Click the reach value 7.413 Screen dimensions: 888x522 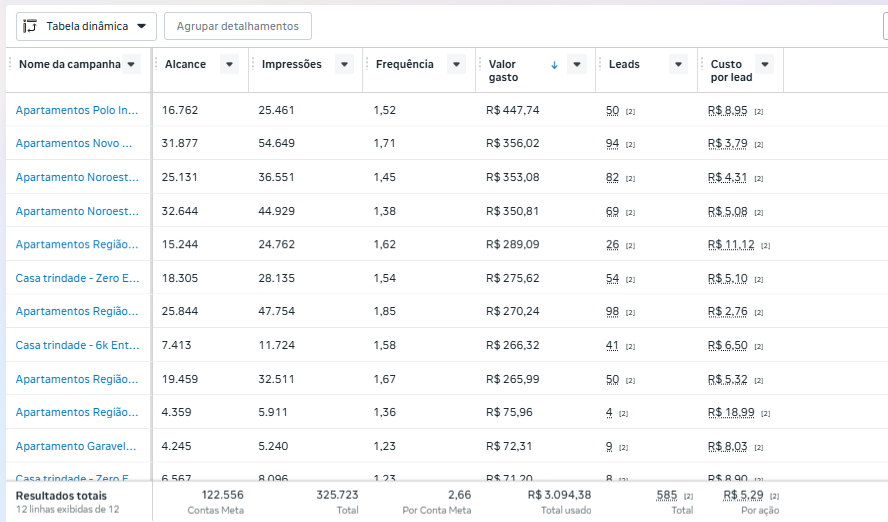(176, 345)
